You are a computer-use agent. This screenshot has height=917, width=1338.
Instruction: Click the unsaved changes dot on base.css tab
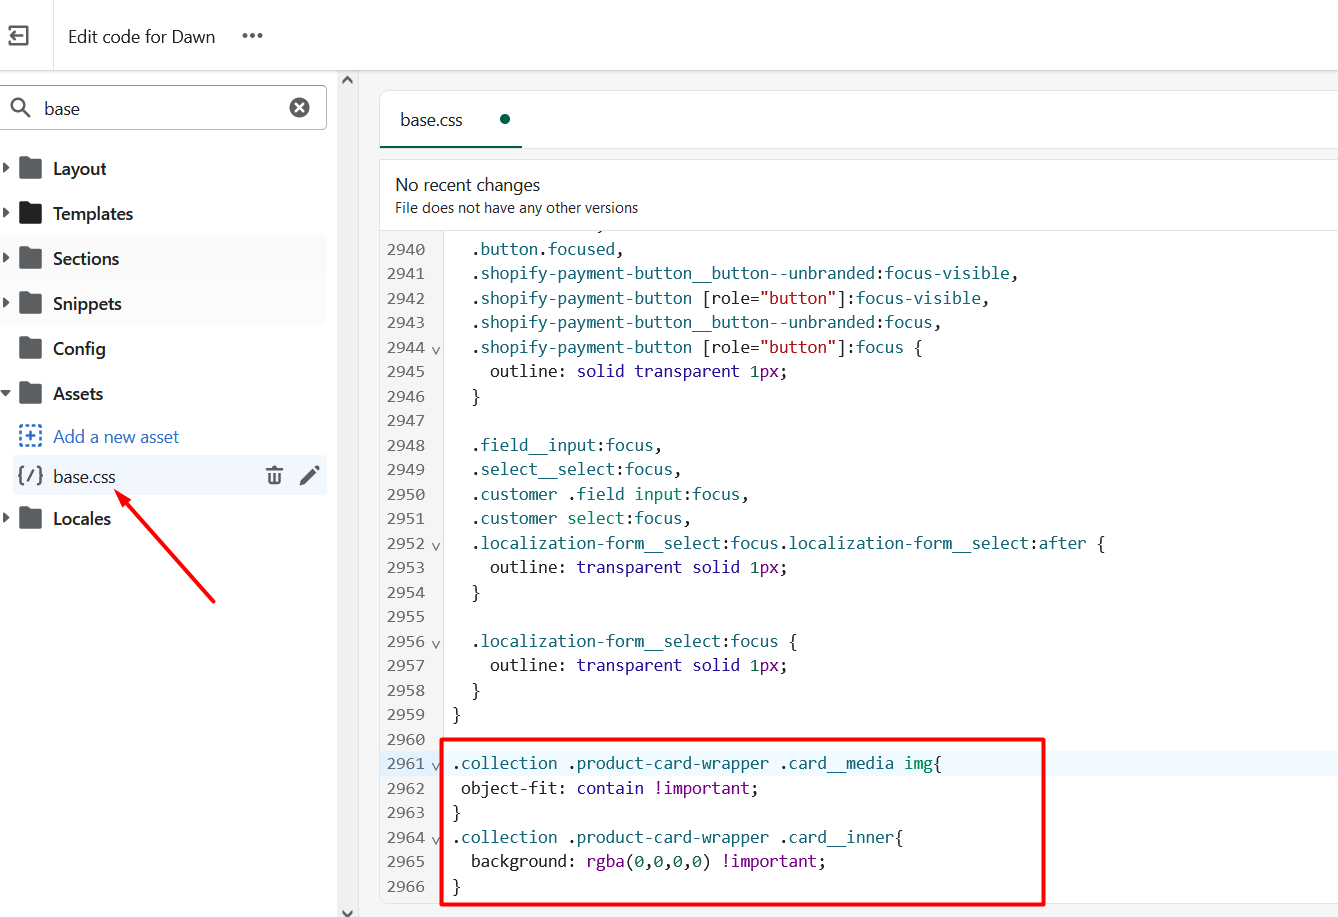pyautogui.click(x=505, y=119)
